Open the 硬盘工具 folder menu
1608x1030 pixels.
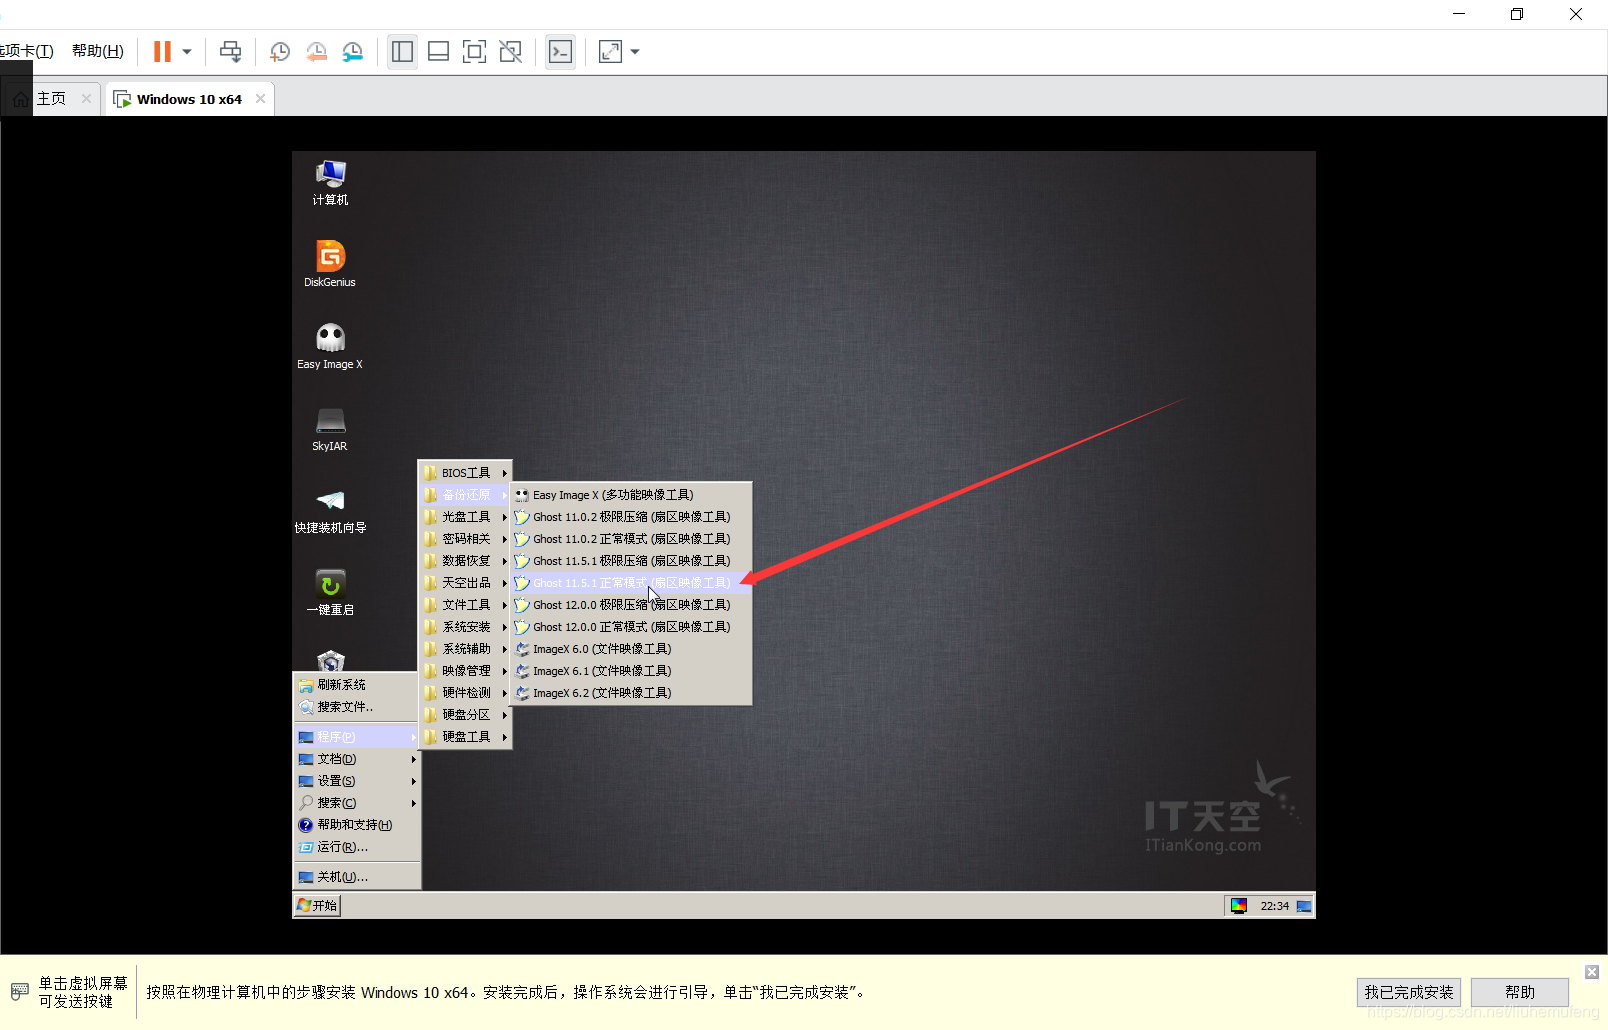(x=465, y=737)
